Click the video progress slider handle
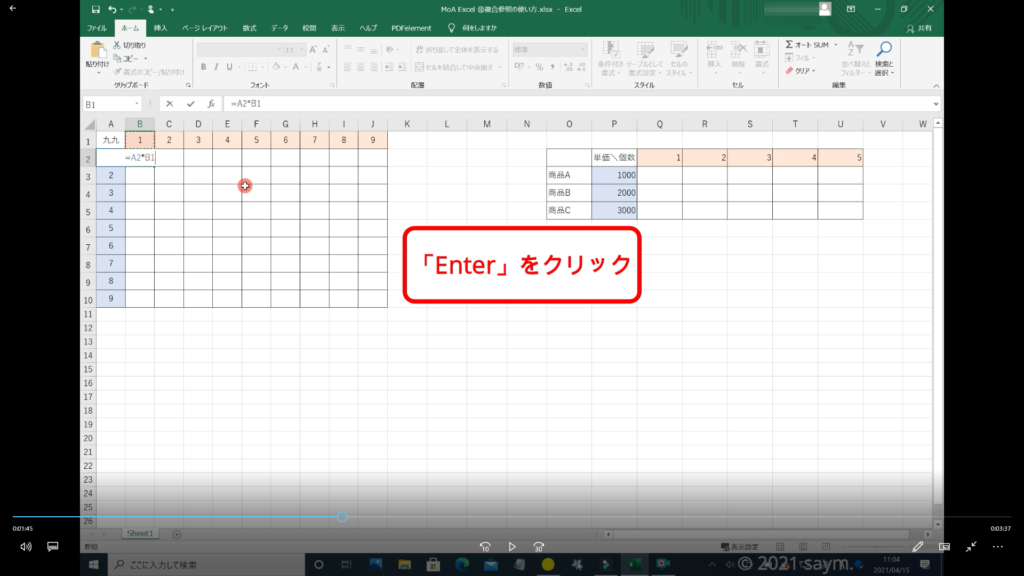Viewport: 1024px width, 576px height. point(342,517)
